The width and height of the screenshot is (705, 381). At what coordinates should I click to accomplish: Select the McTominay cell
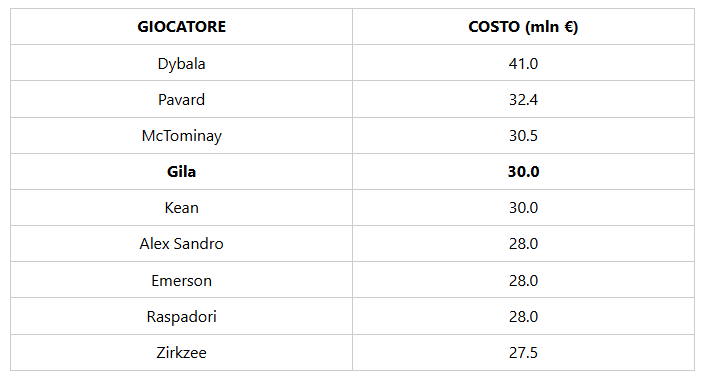tap(181, 135)
